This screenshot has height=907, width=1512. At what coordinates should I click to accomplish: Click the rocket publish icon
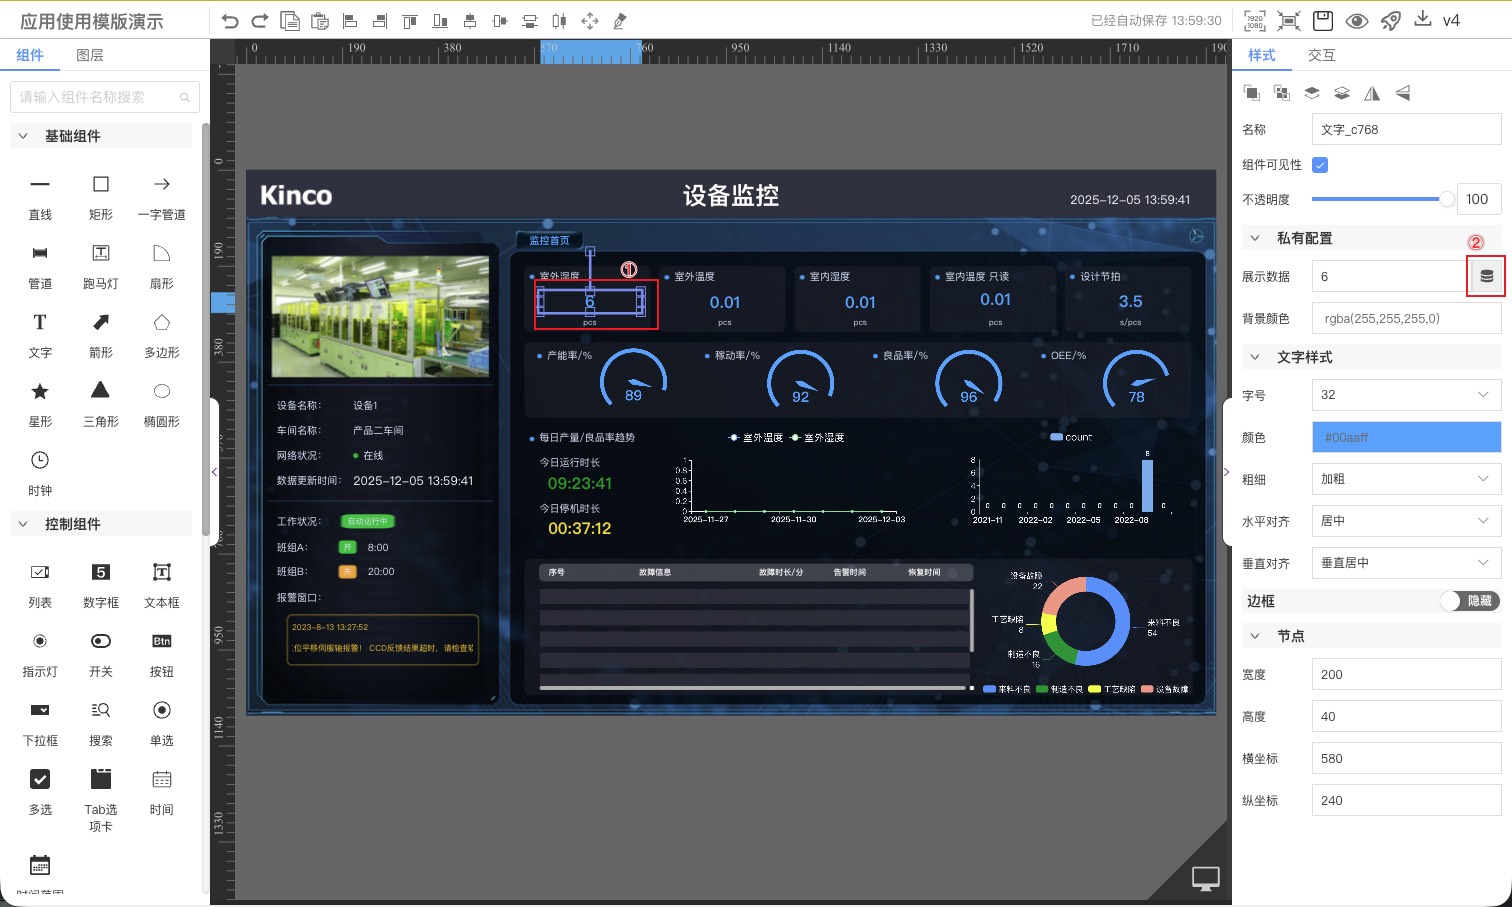1390,21
